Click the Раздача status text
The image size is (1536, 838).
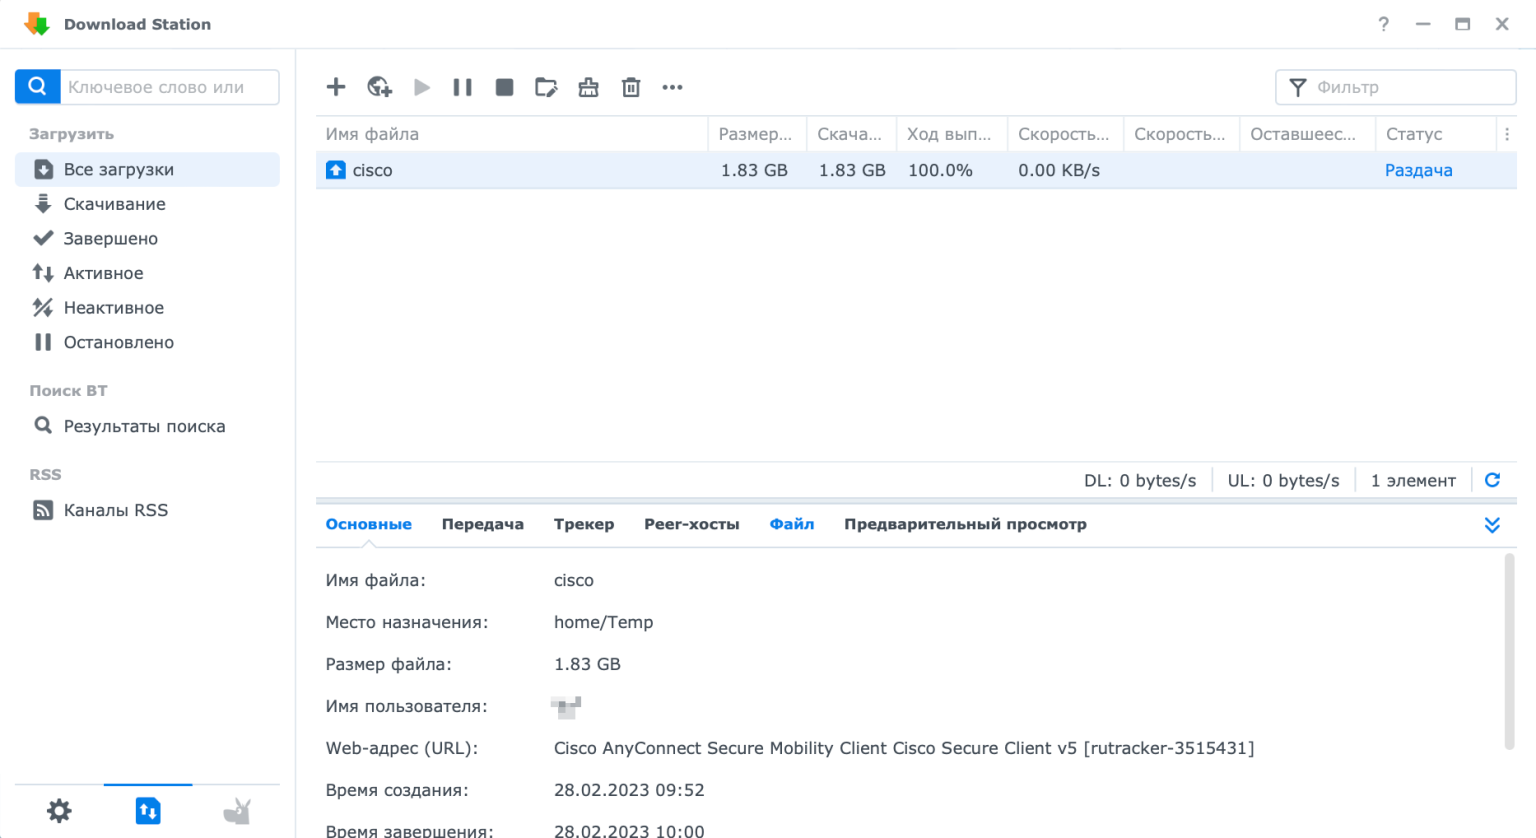(1418, 170)
